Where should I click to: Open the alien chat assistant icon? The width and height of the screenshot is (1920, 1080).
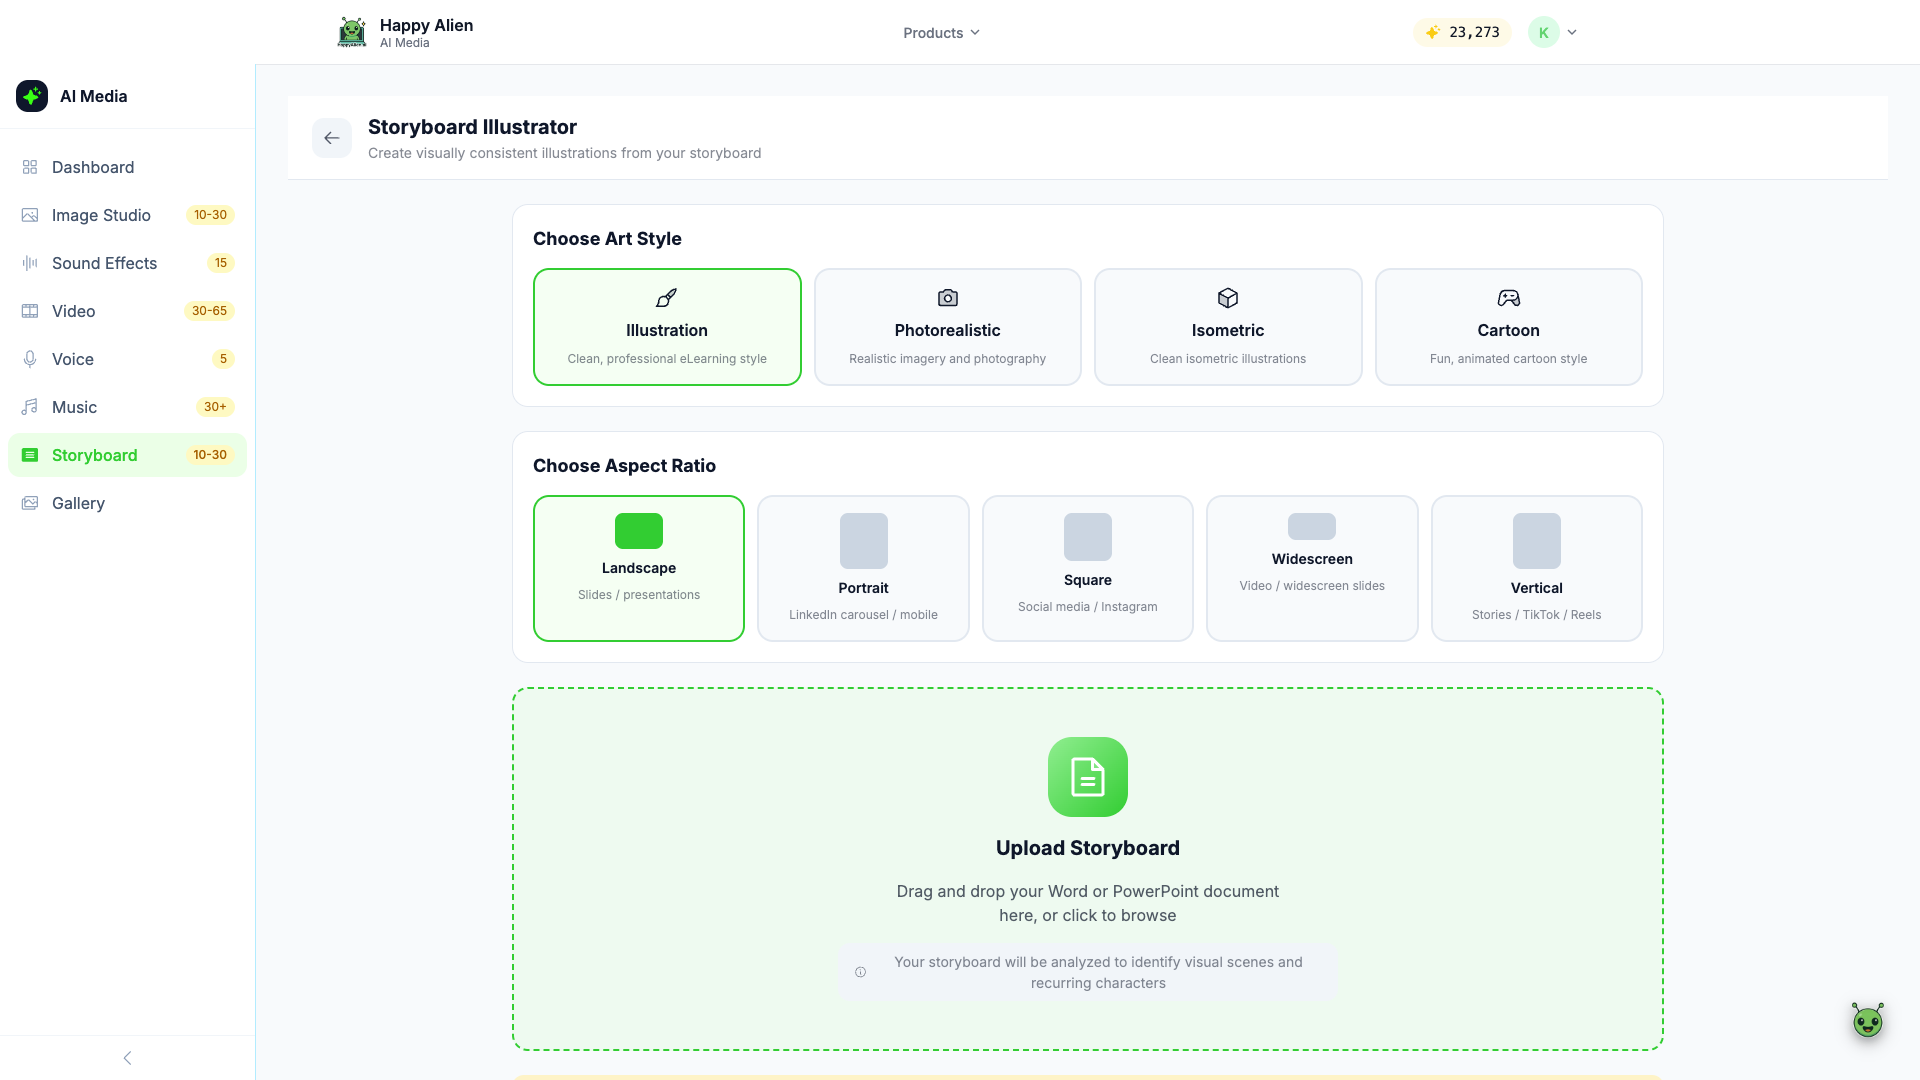1867,1021
